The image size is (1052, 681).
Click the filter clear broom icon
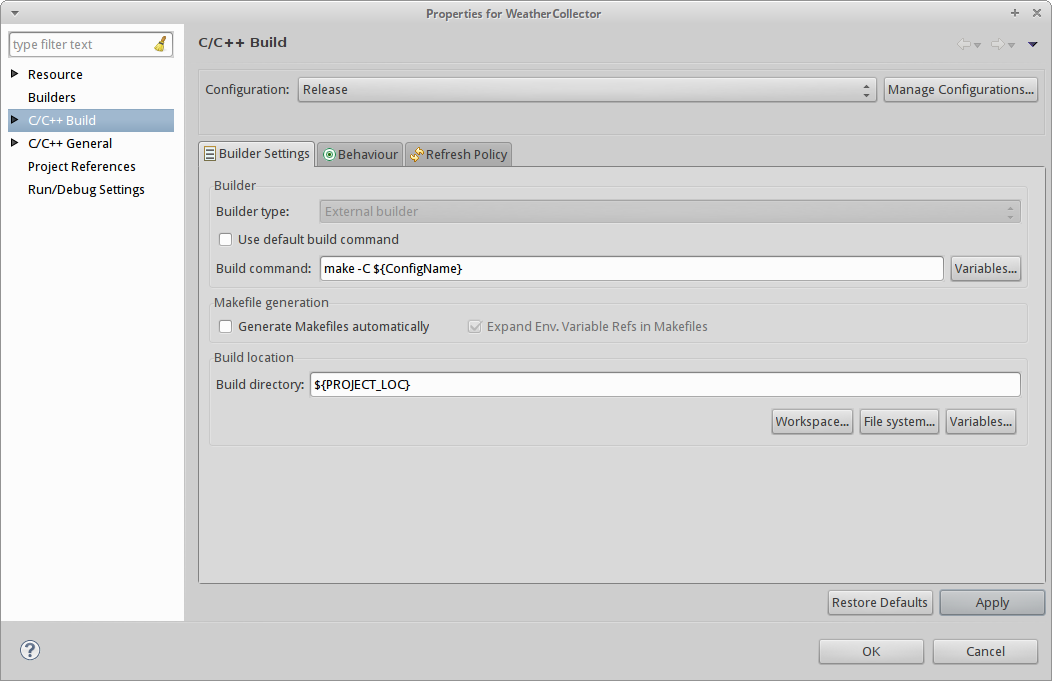pos(161,44)
